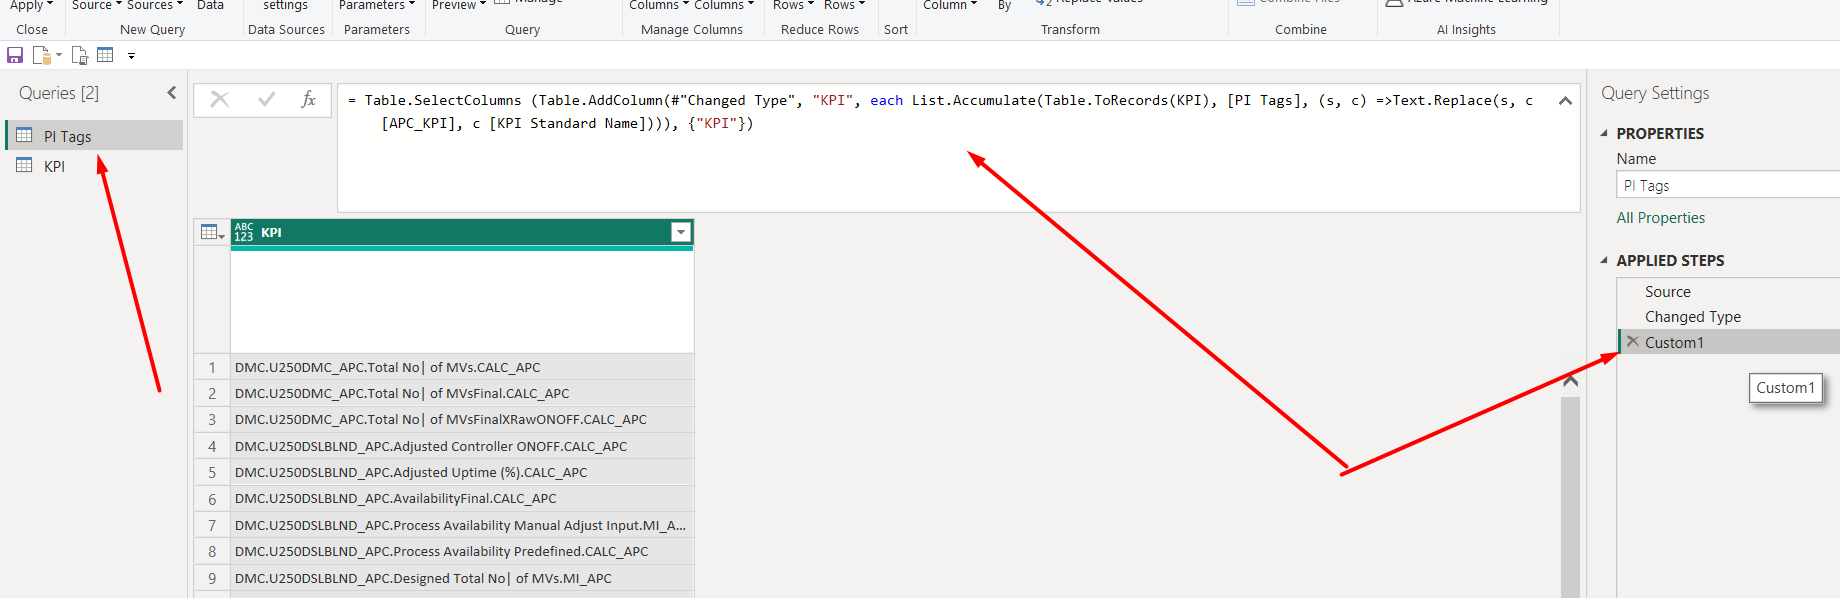Select the Changed Type applied step
Screen dimensions: 1840x598
[1729, 317]
